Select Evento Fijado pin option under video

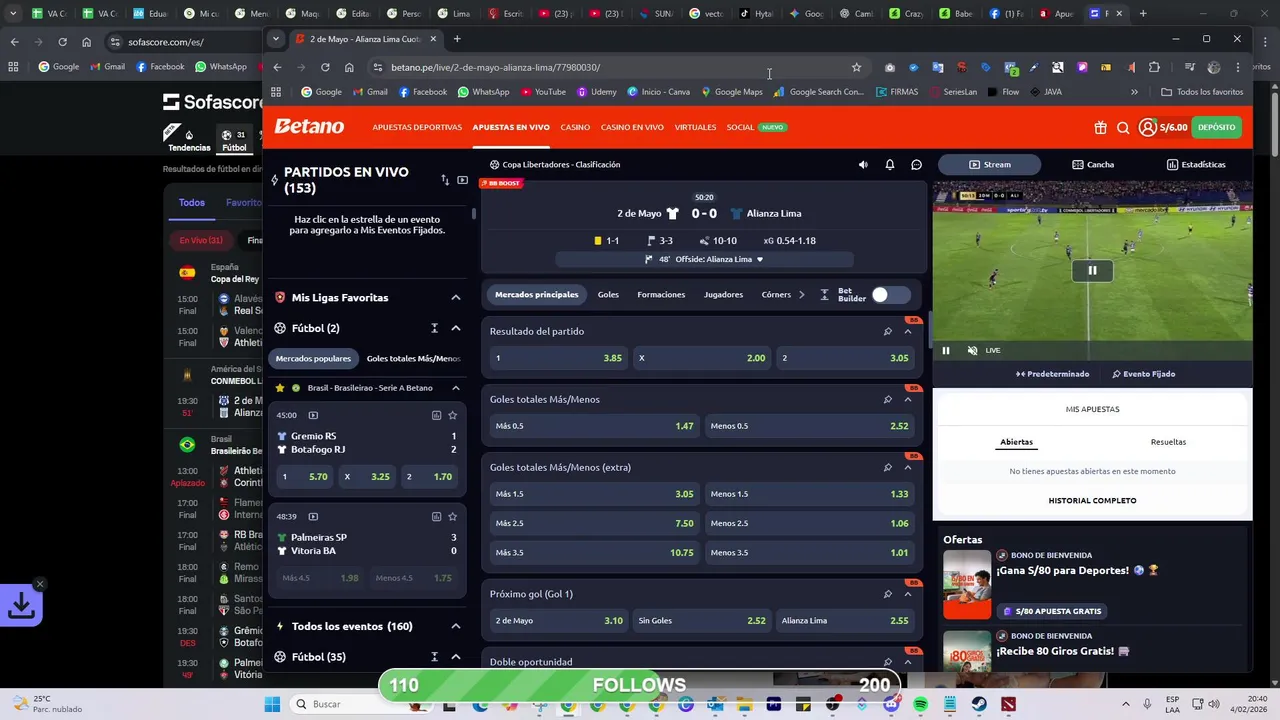[1143, 374]
